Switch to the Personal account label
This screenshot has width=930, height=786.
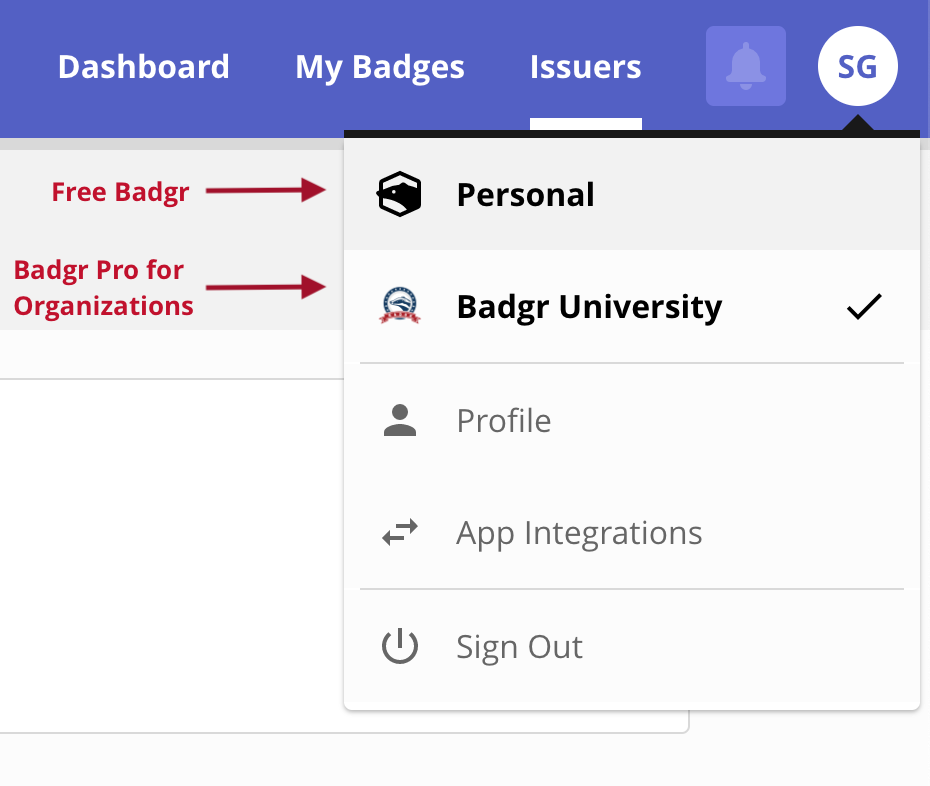pos(525,194)
